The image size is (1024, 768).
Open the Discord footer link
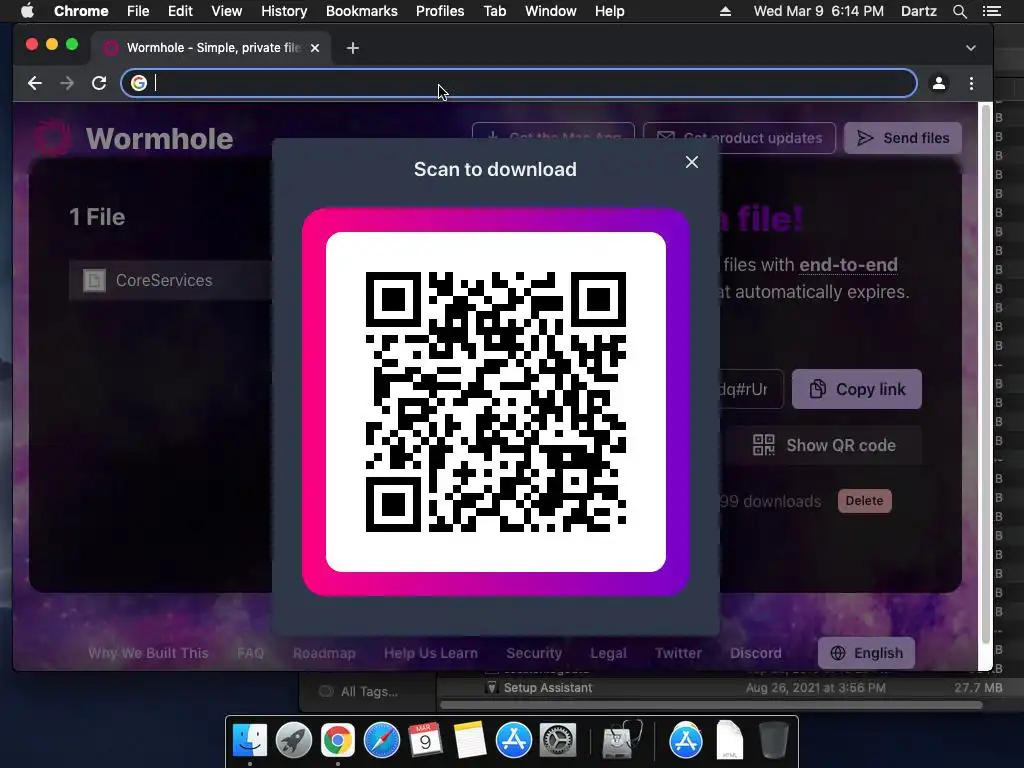coord(756,653)
